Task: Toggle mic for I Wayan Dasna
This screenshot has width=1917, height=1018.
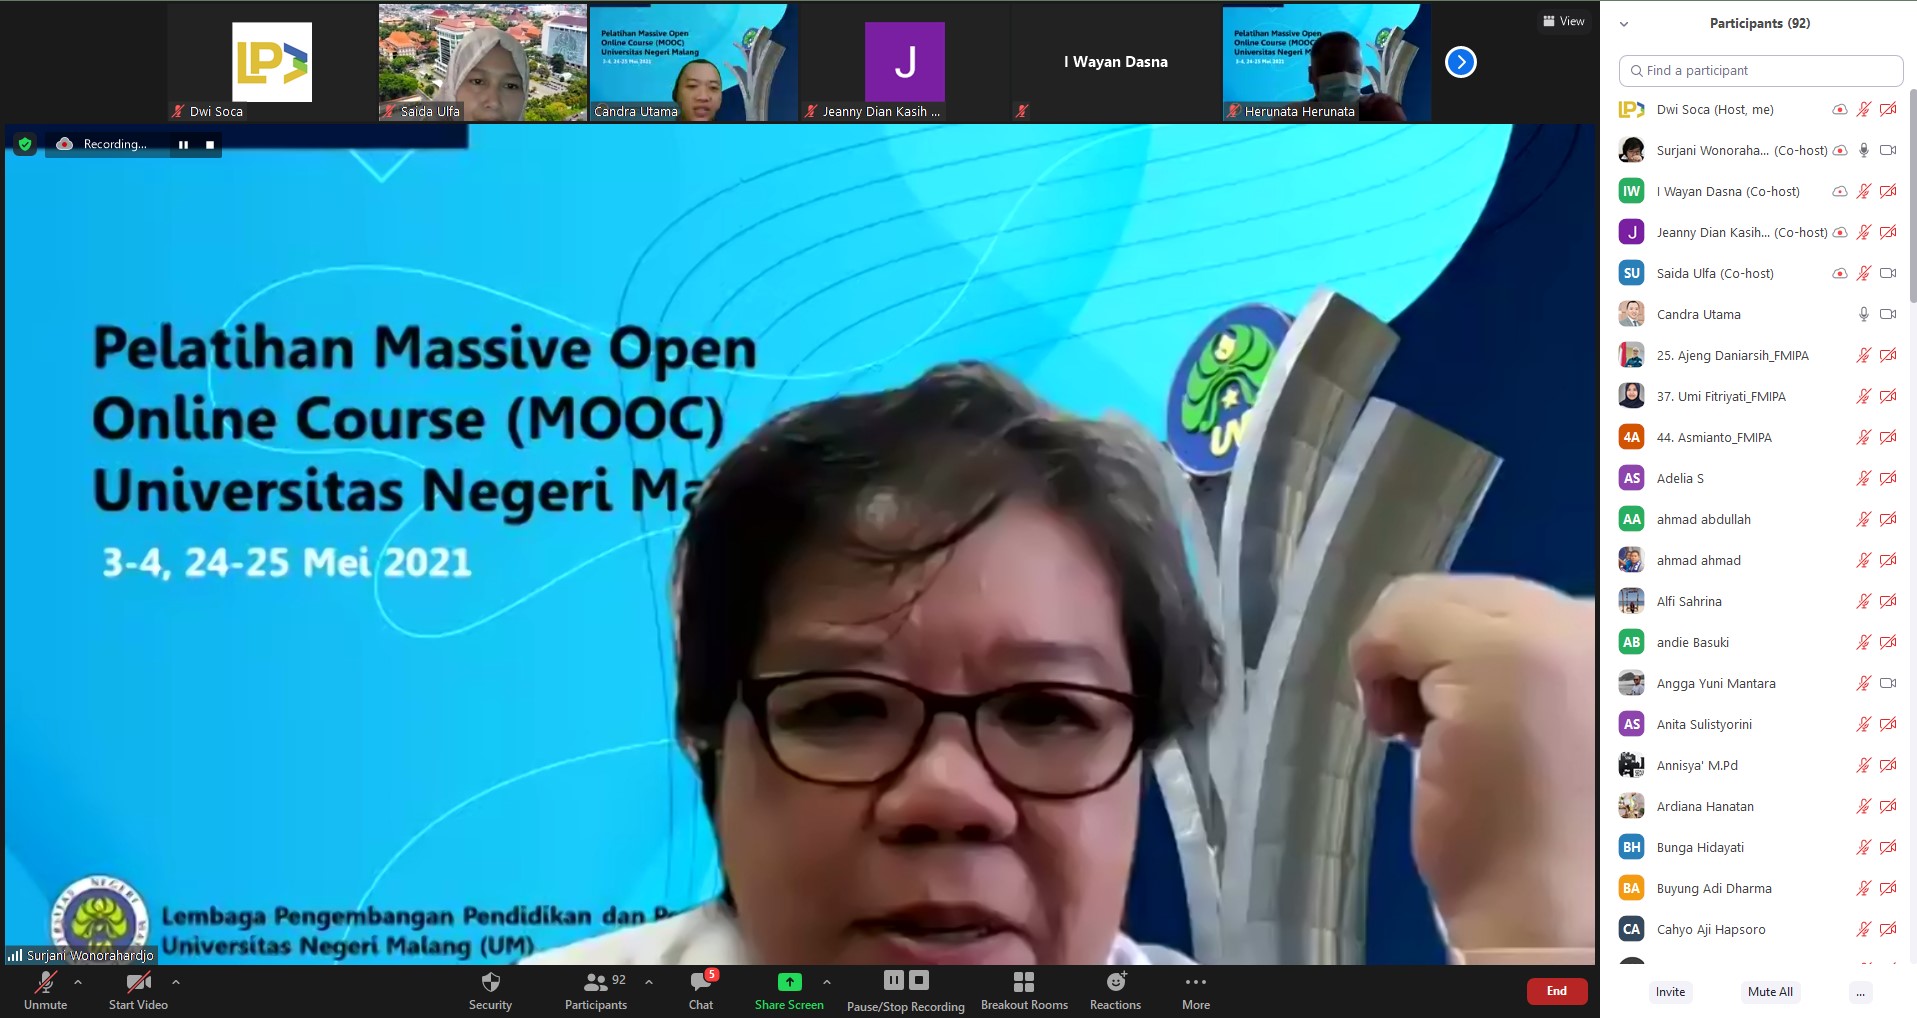Action: pyautogui.click(x=1864, y=191)
